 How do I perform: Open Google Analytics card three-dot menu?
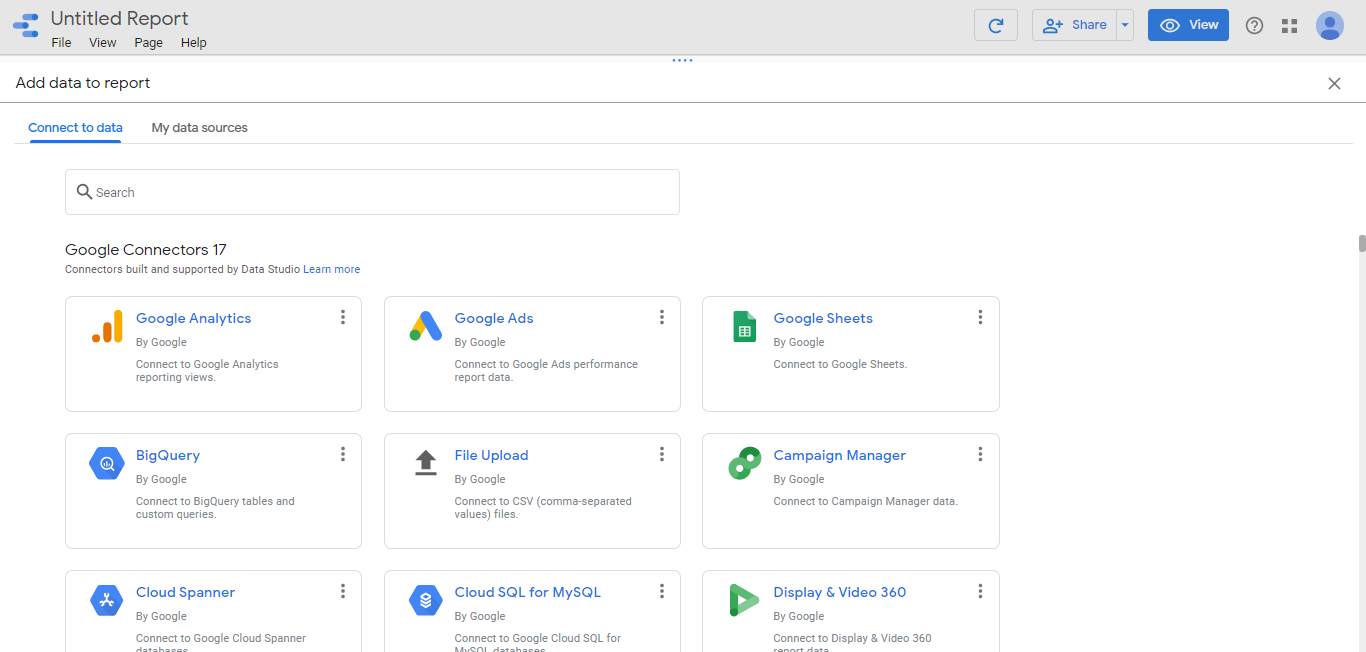tap(343, 317)
